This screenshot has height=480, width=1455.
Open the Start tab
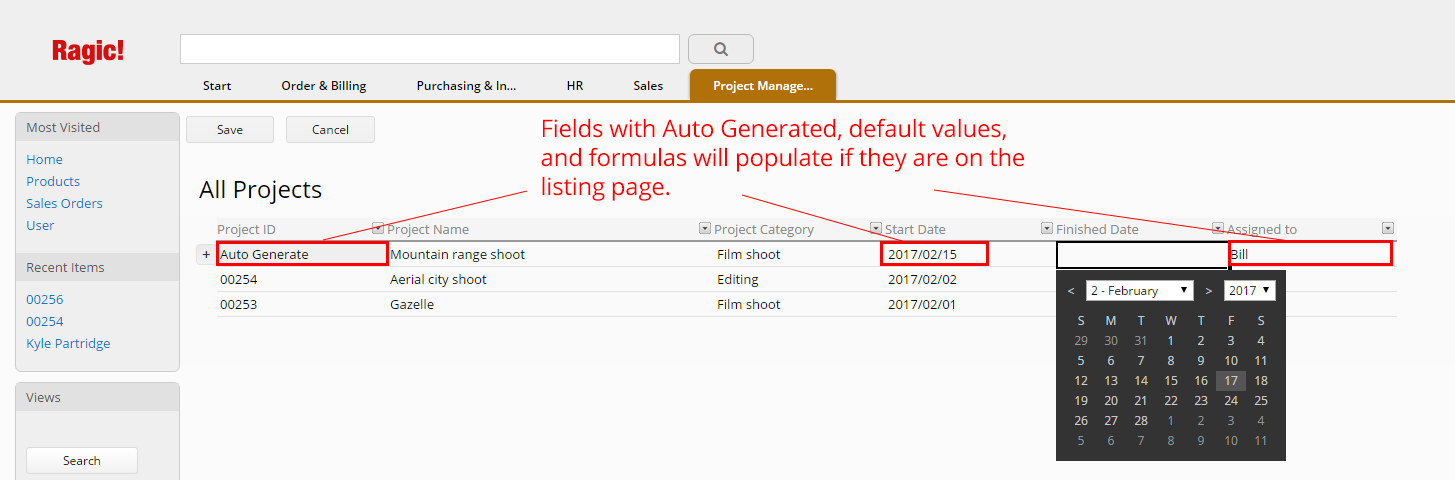click(217, 86)
